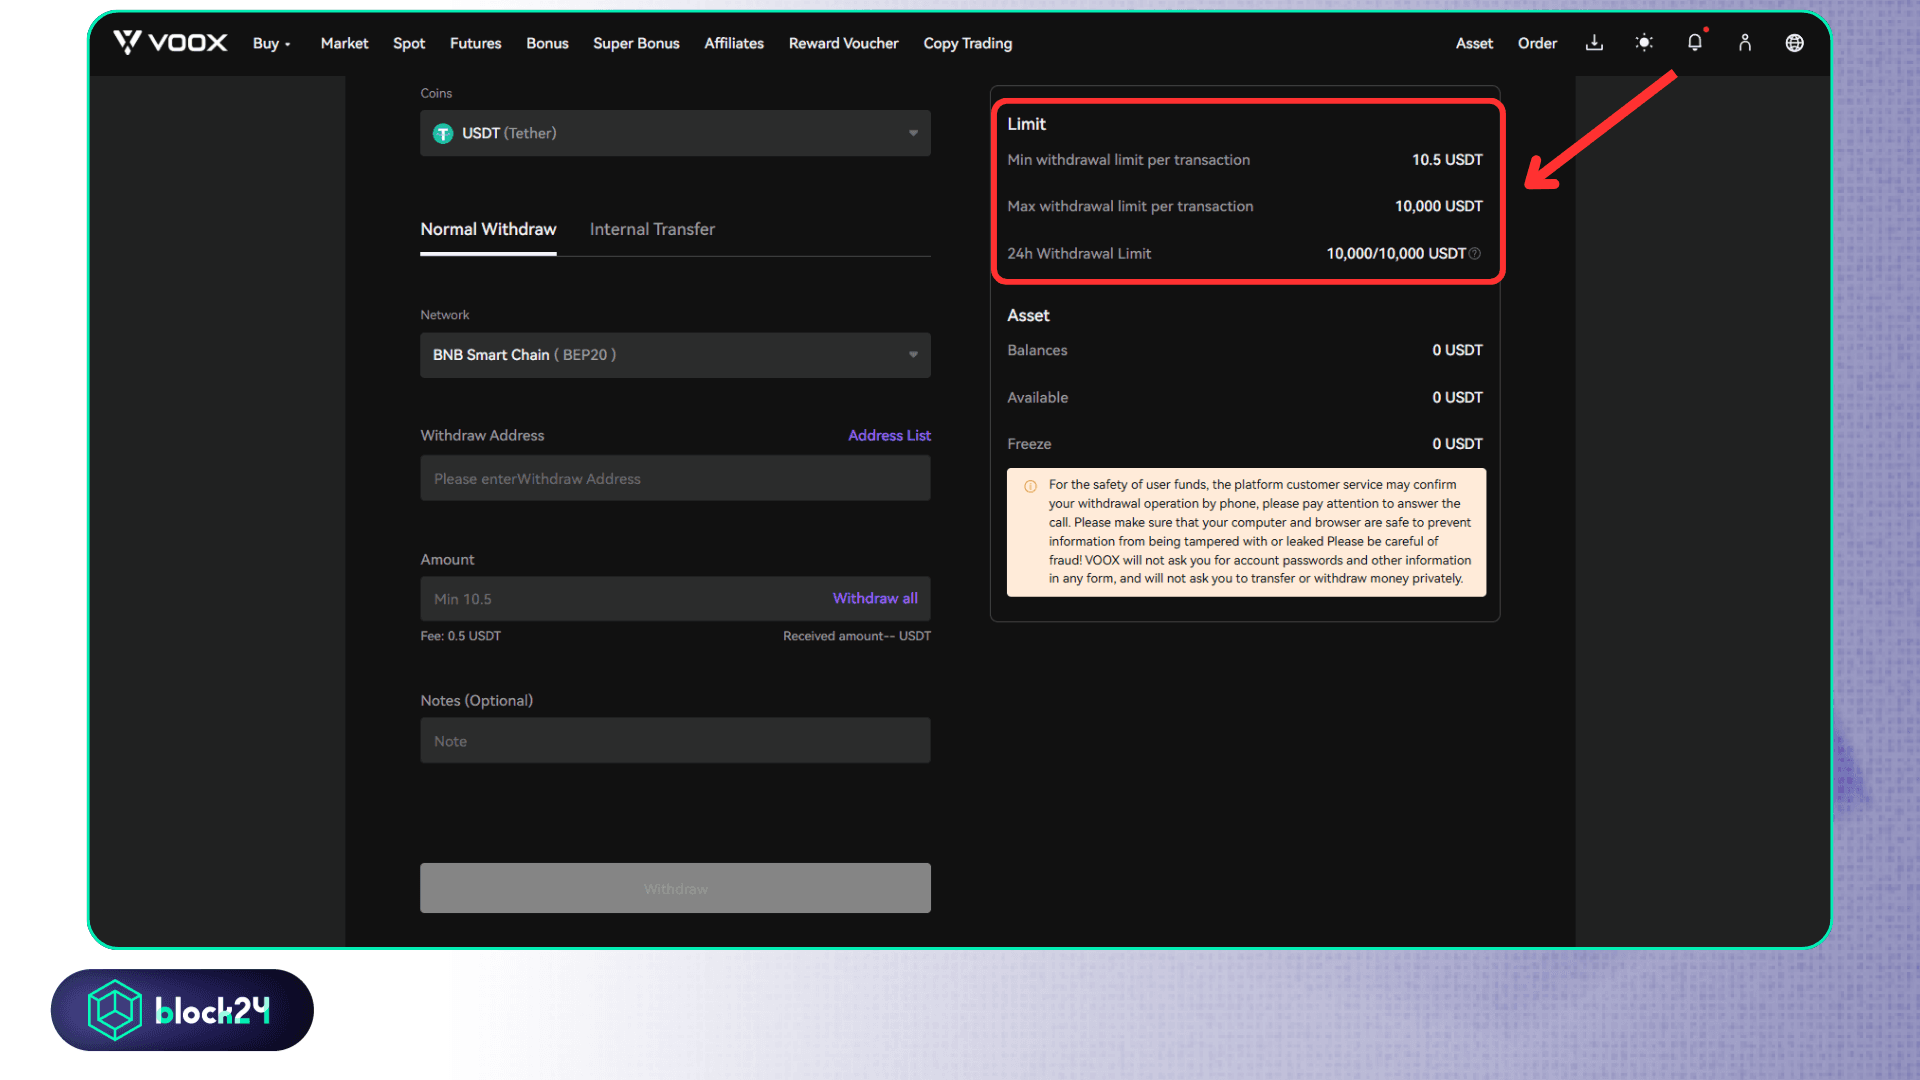1920x1080 pixels.
Task: Click the Freeze 0 USDT value
Action: pyautogui.click(x=1457, y=444)
